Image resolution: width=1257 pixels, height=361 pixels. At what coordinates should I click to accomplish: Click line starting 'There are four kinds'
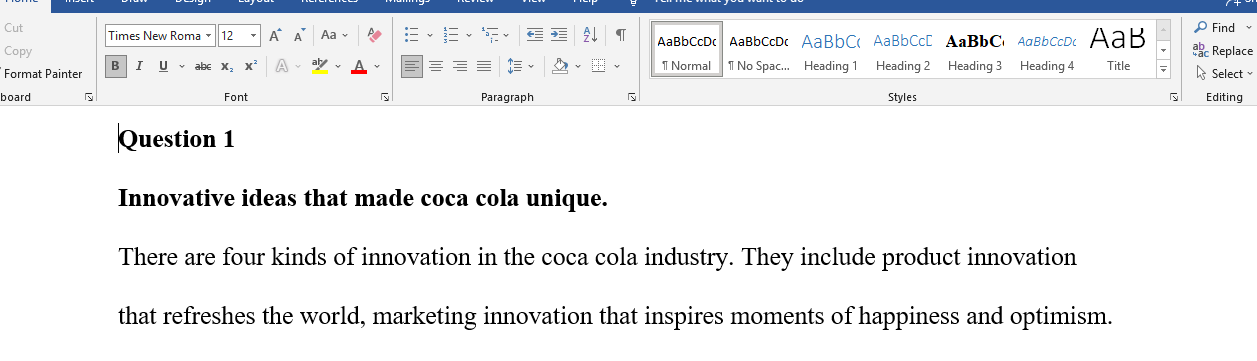point(597,257)
